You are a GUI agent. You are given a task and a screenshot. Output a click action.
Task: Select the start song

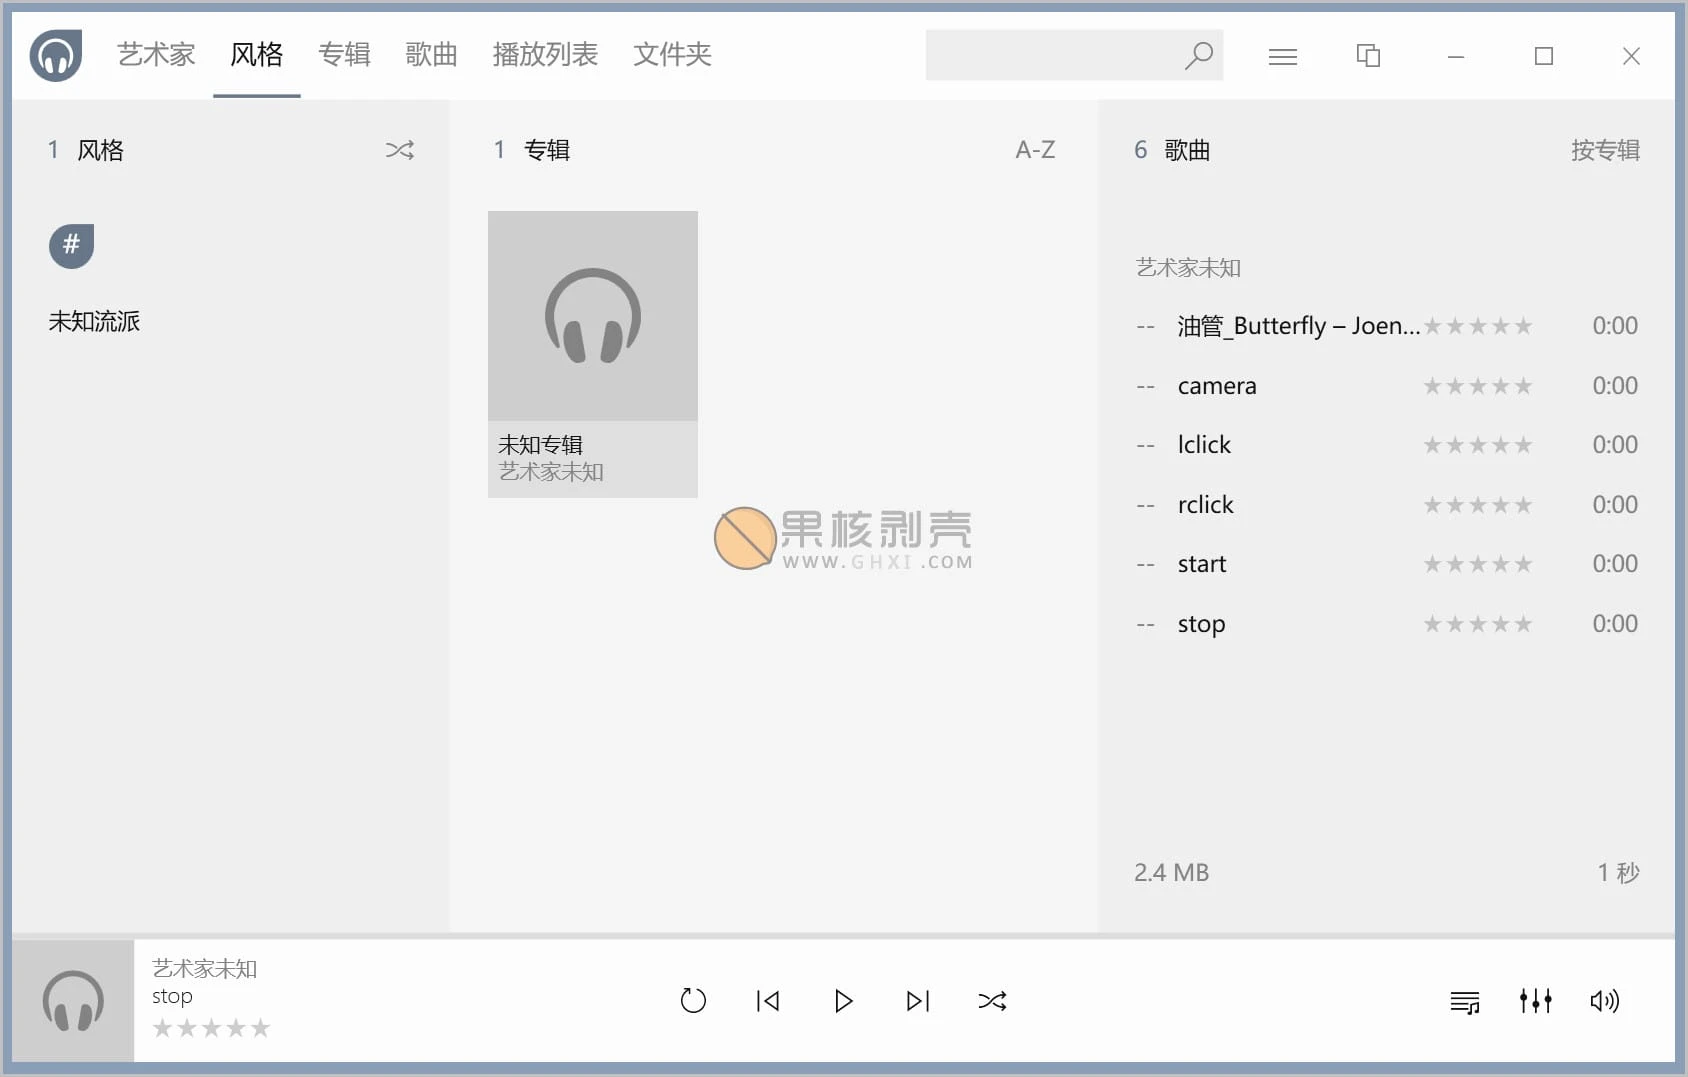coord(1386,564)
